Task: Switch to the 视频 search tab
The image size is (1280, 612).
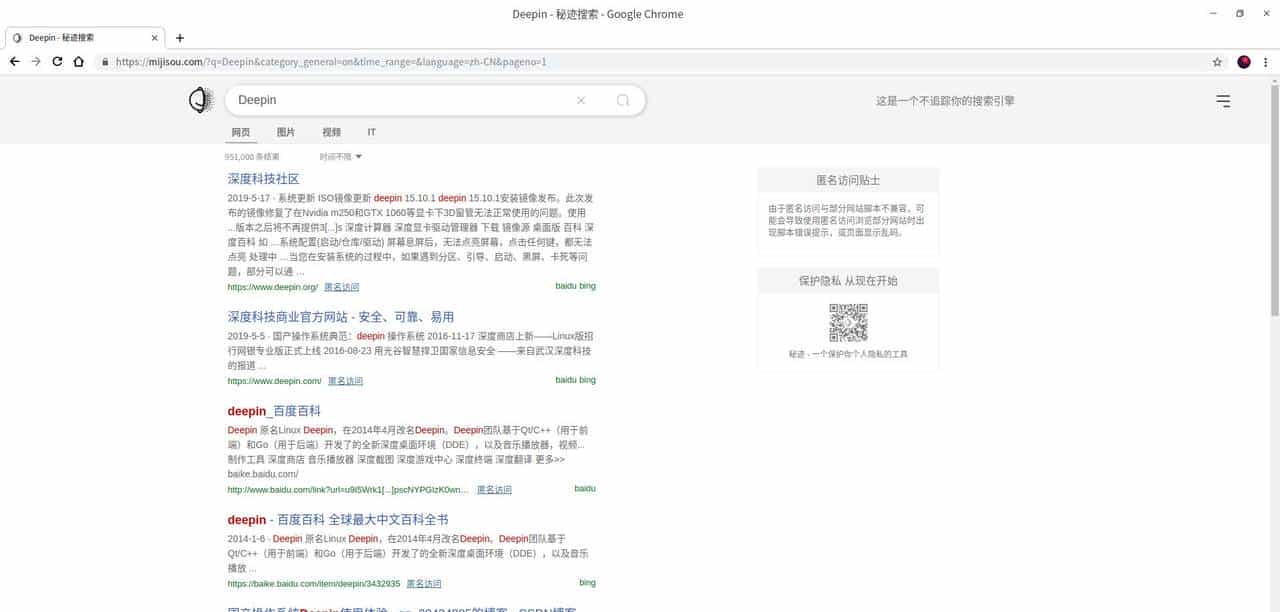Action: pyautogui.click(x=331, y=132)
